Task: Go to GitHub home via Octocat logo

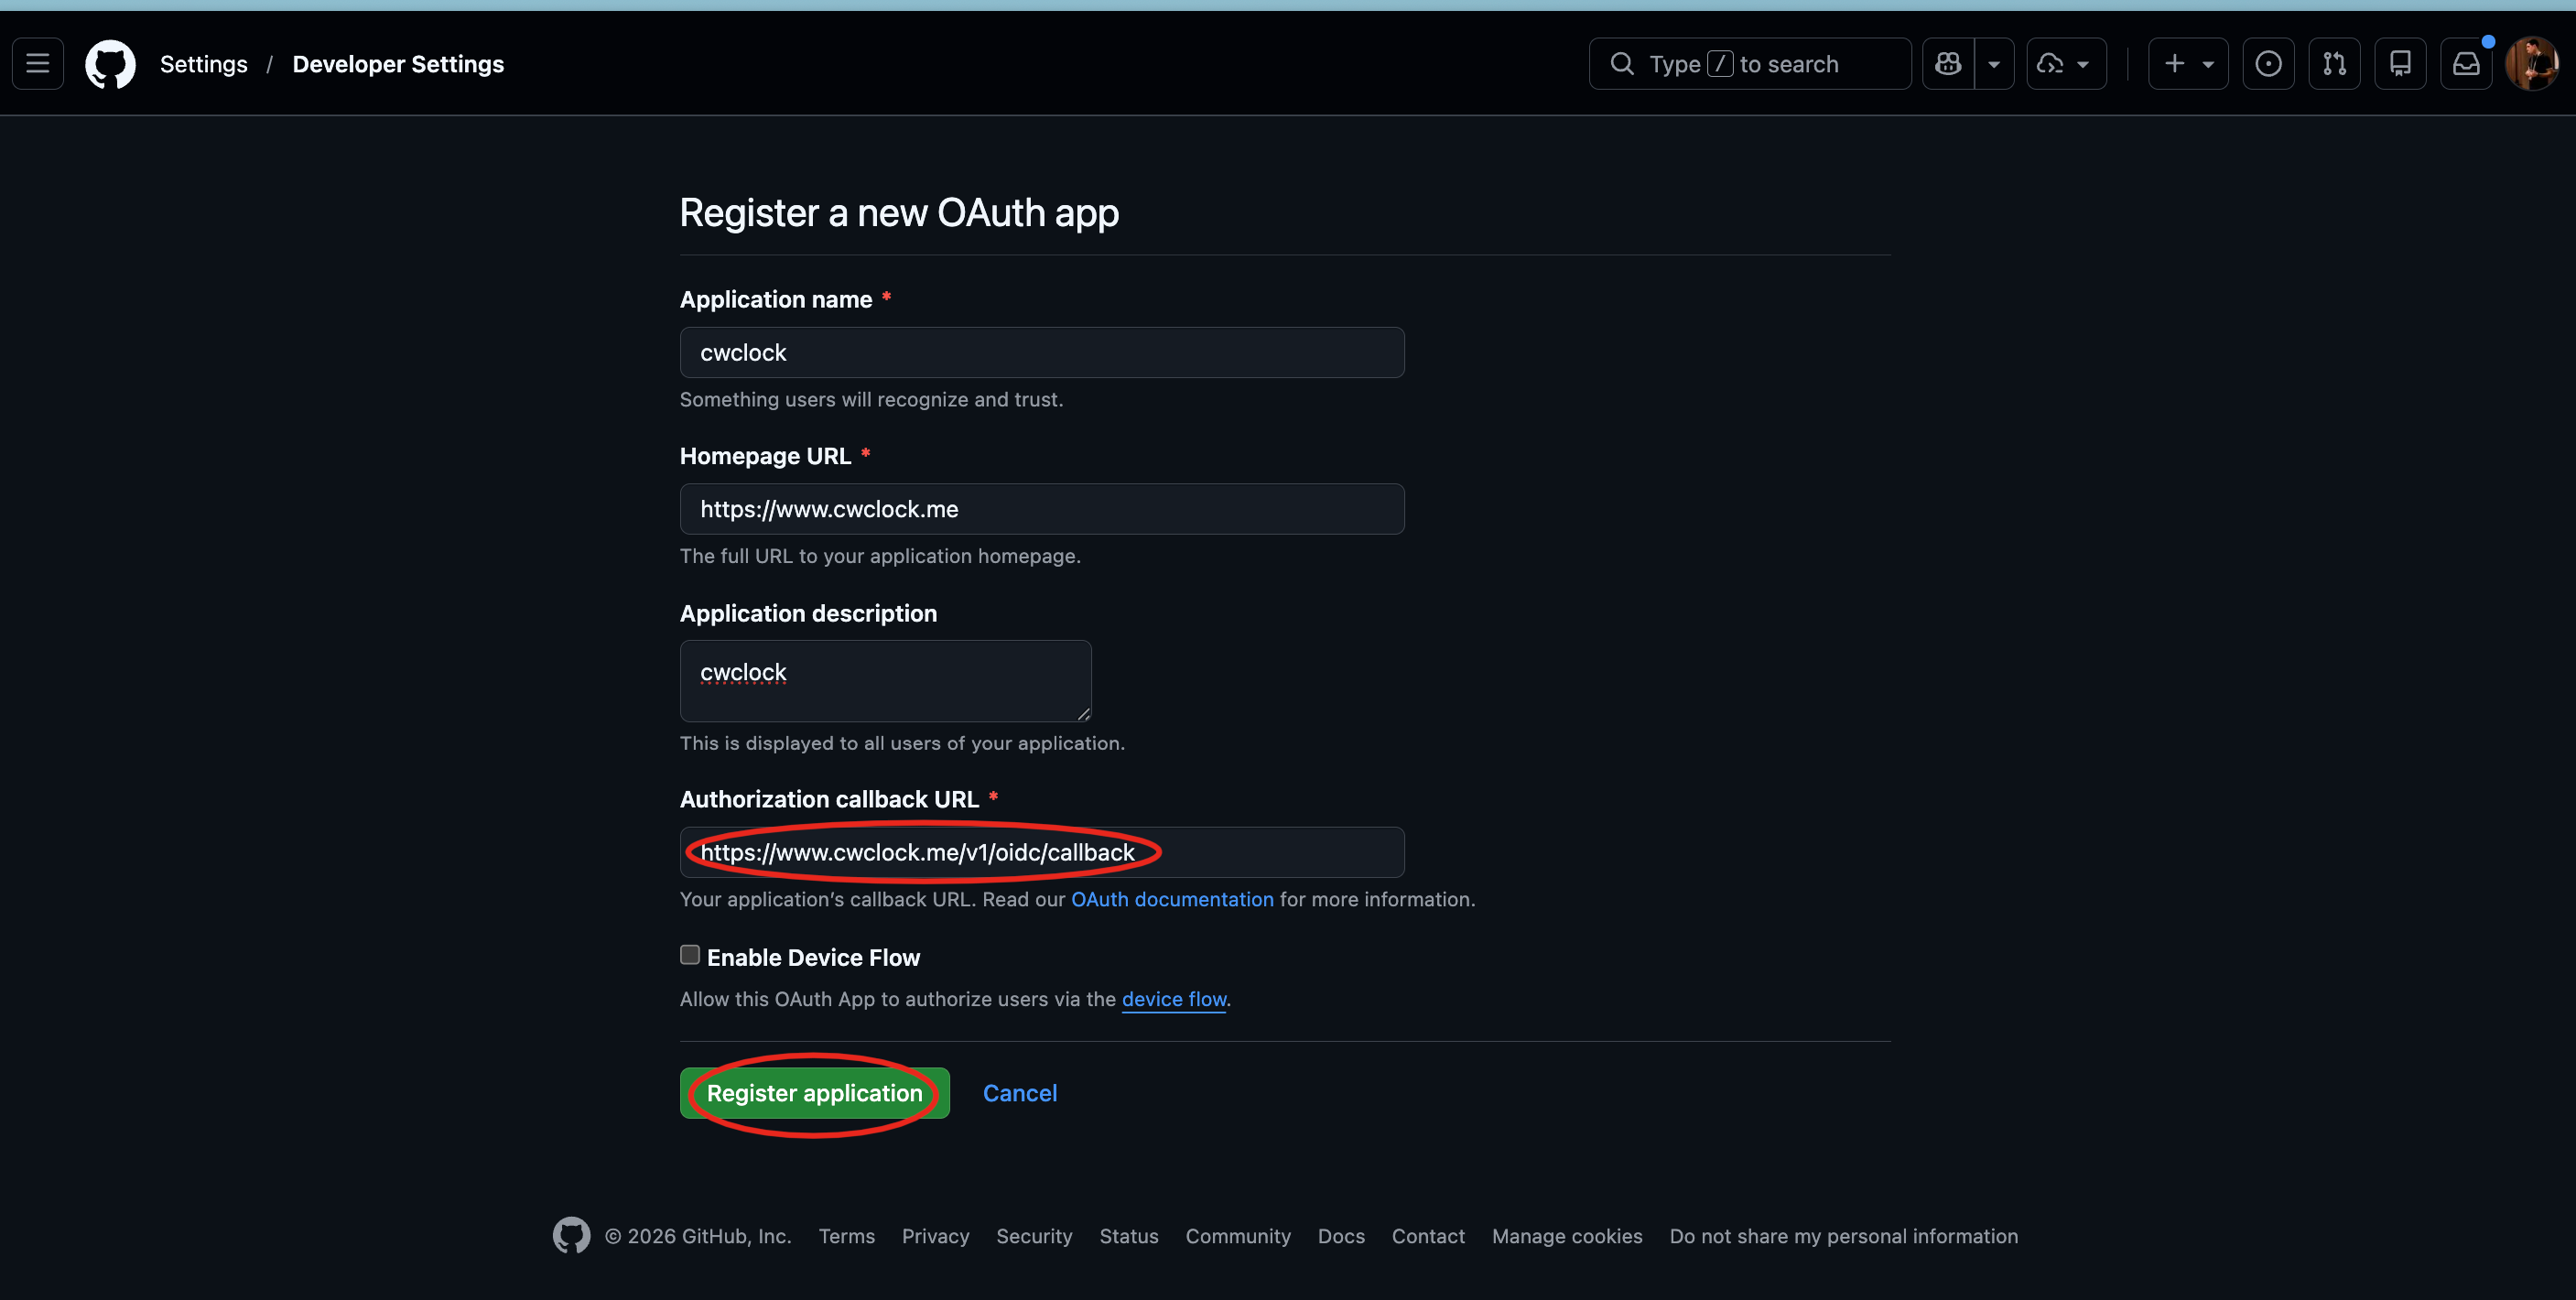Action: tap(110, 64)
